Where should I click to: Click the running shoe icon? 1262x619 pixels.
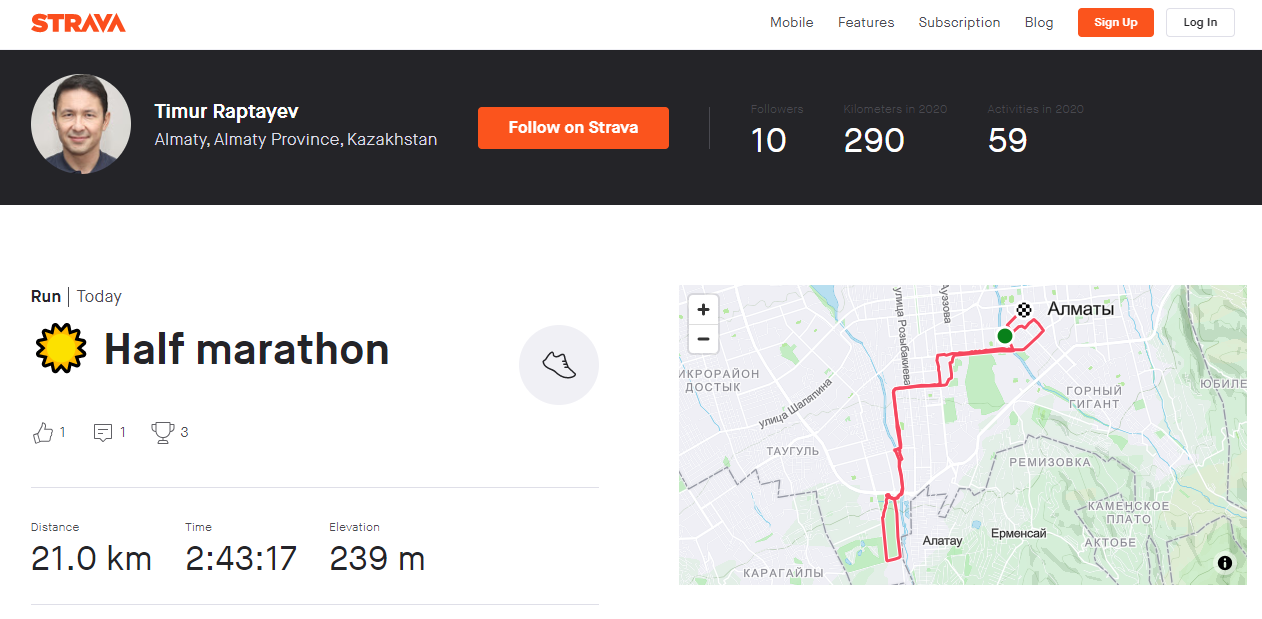point(559,365)
